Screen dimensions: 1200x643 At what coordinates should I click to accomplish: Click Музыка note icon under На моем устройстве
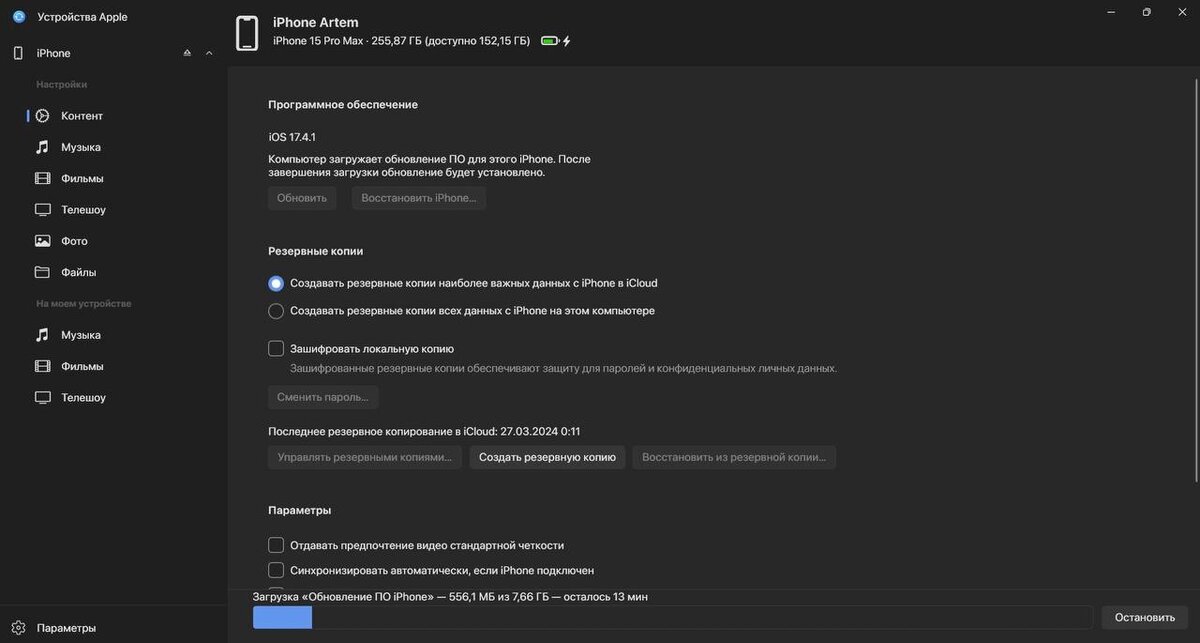coord(42,335)
